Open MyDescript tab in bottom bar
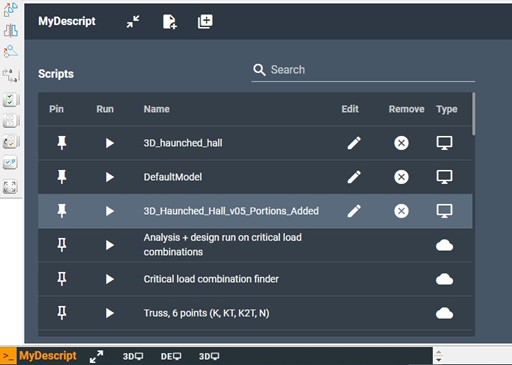The image size is (512, 365). (x=48, y=356)
